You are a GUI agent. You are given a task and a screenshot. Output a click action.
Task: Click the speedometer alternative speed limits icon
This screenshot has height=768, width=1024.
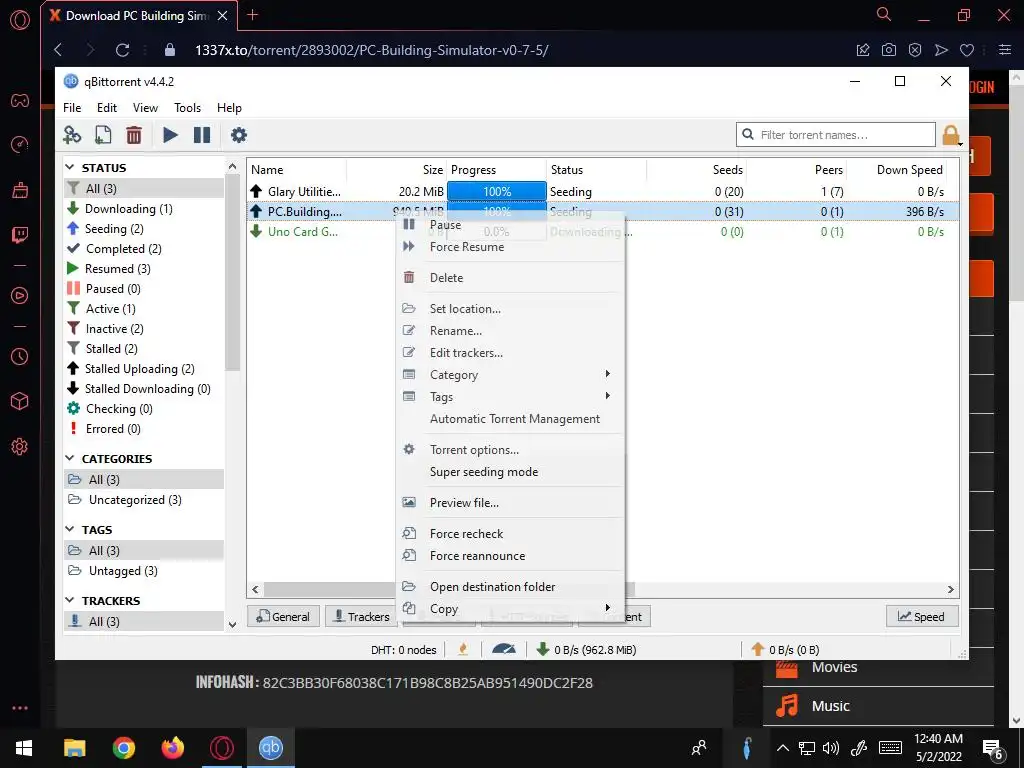pos(504,649)
